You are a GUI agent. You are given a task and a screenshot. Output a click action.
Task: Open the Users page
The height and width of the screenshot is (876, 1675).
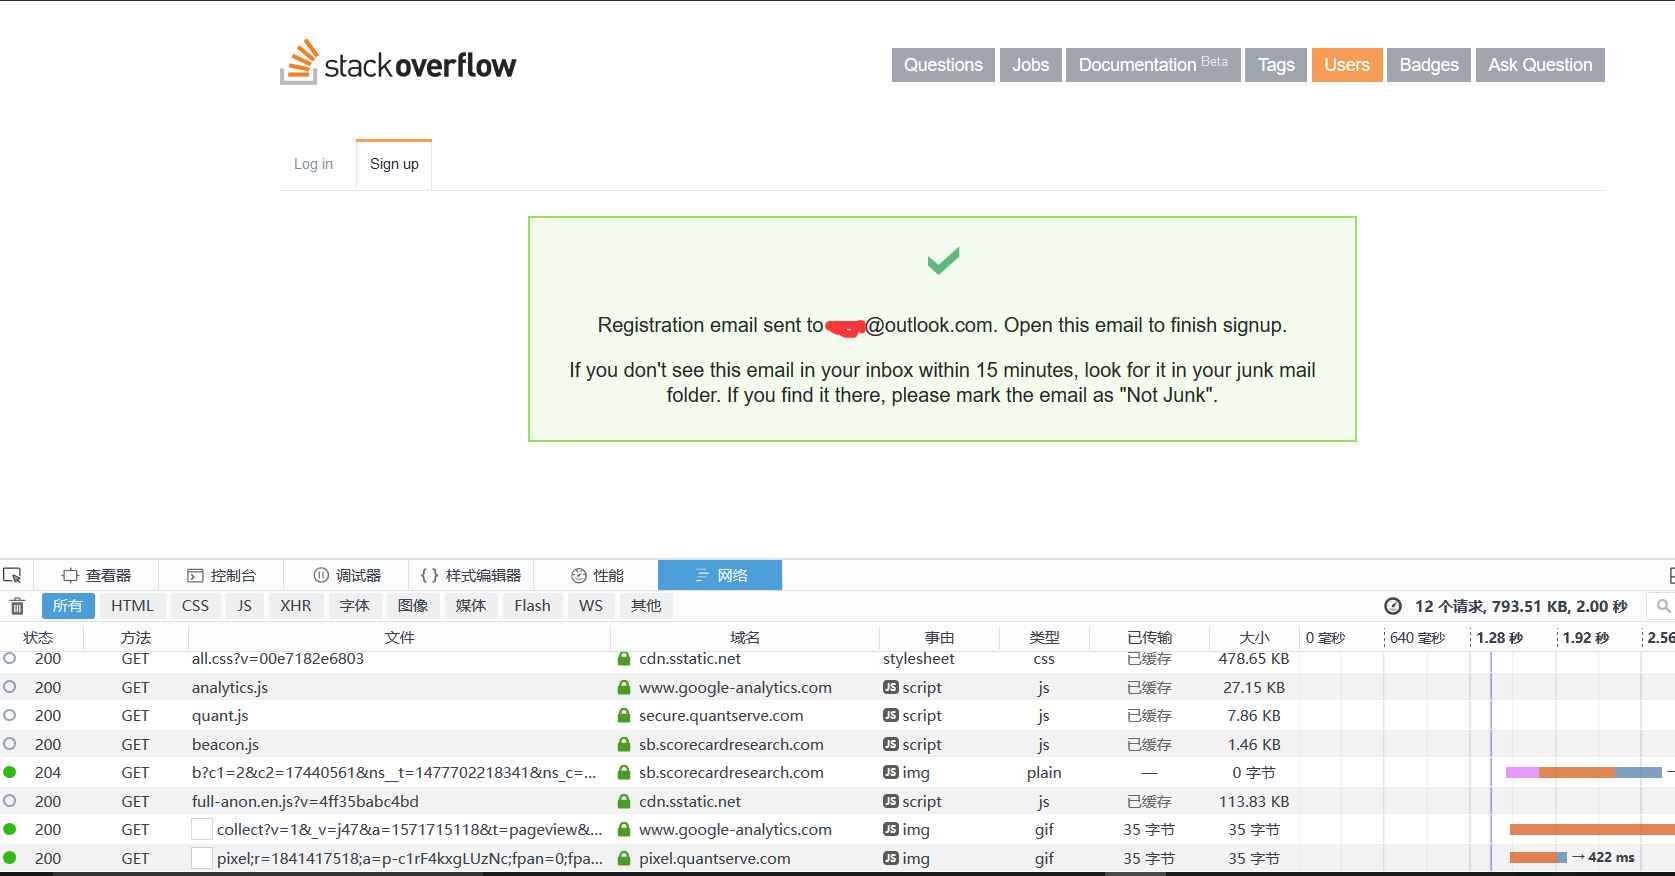(x=1347, y=65)
